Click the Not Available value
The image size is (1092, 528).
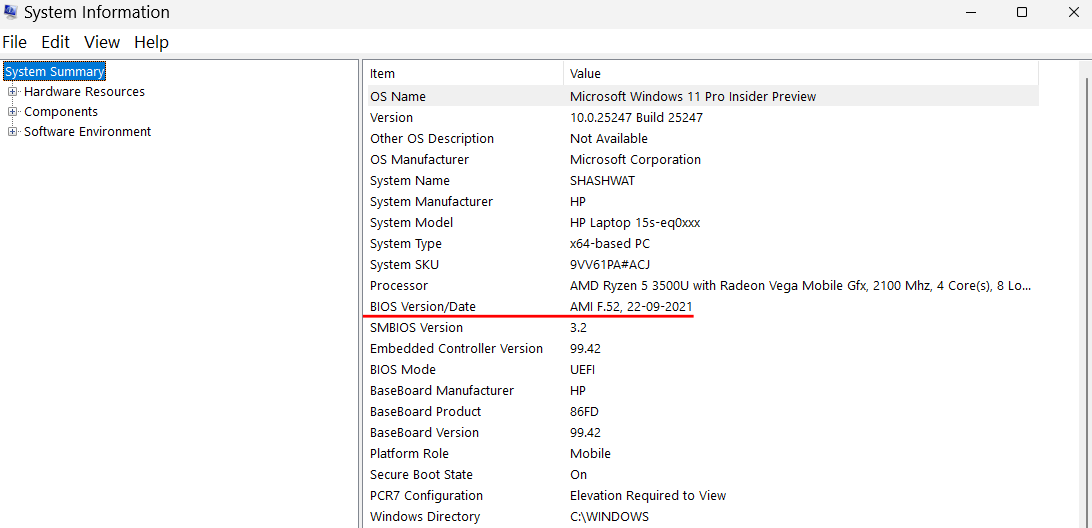609,139
